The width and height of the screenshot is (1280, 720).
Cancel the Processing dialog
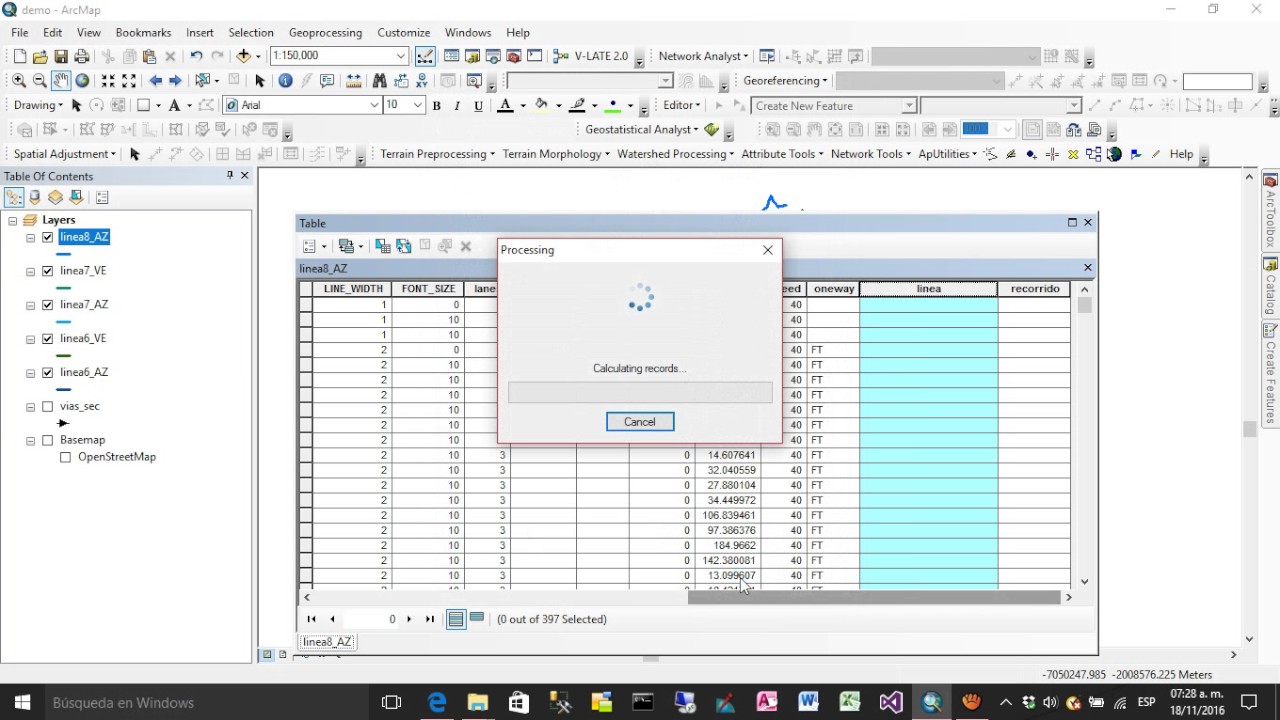pyautogui.click(x=640, y=422)
